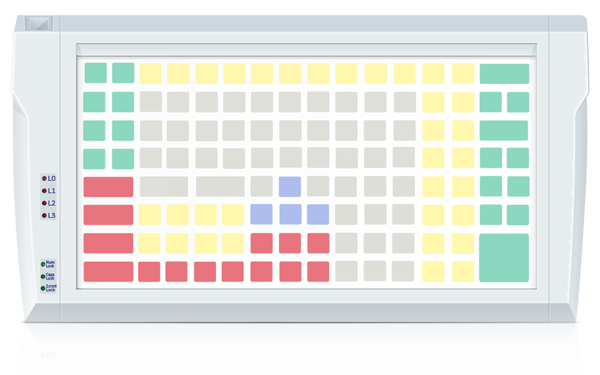Click the topmost wide red key

click(x=108, y=187)
